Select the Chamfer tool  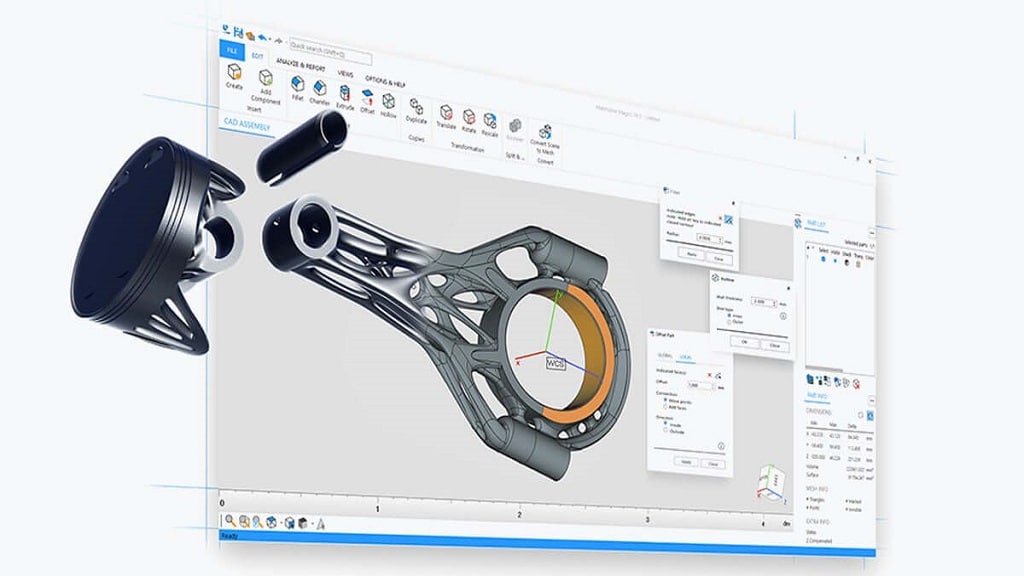click(x=318, y=89)
